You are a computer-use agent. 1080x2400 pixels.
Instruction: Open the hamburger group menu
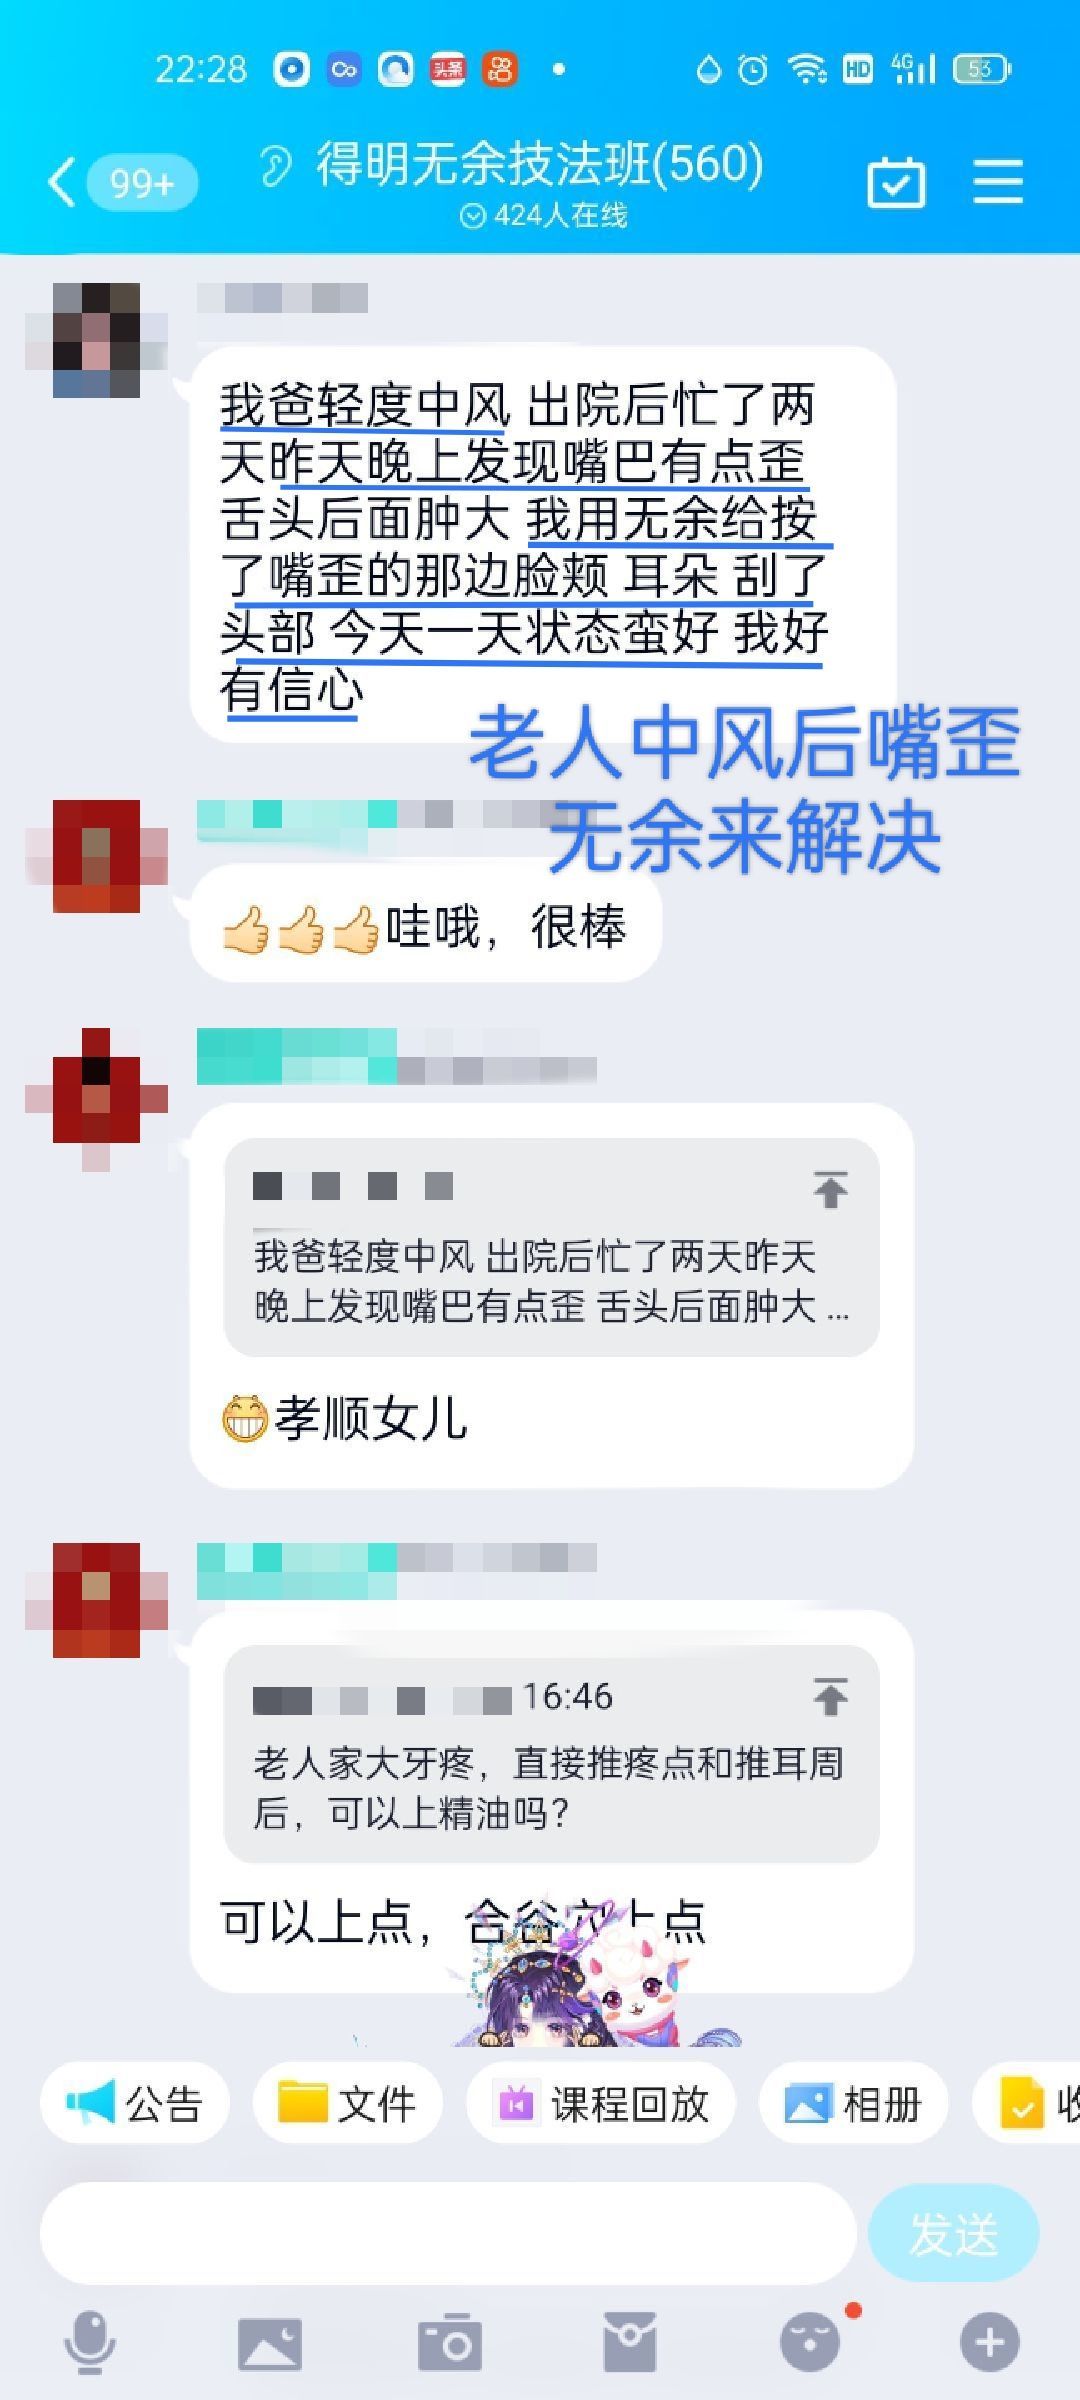coord(998,182)
